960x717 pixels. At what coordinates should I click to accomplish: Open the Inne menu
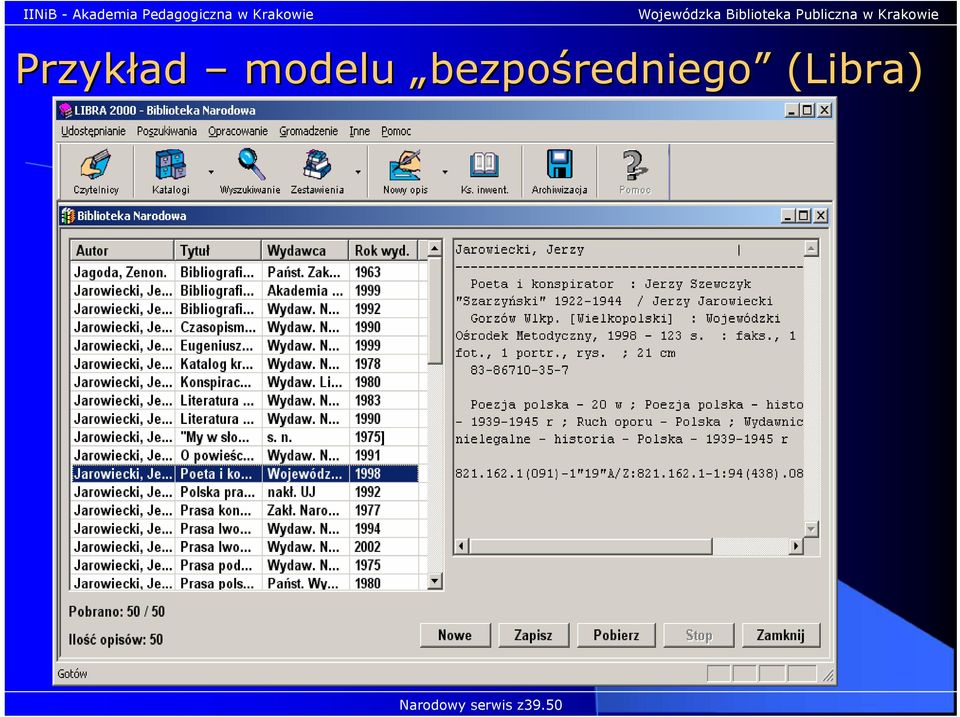click(x=359, y=131)
